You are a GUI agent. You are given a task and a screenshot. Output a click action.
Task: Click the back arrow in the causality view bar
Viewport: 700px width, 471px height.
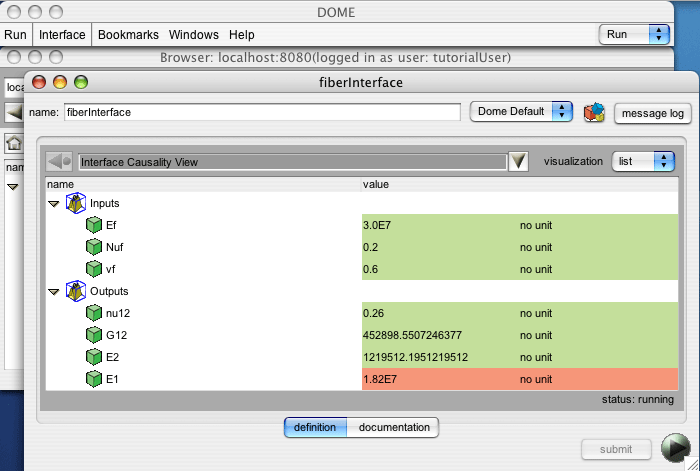[59, 162]
